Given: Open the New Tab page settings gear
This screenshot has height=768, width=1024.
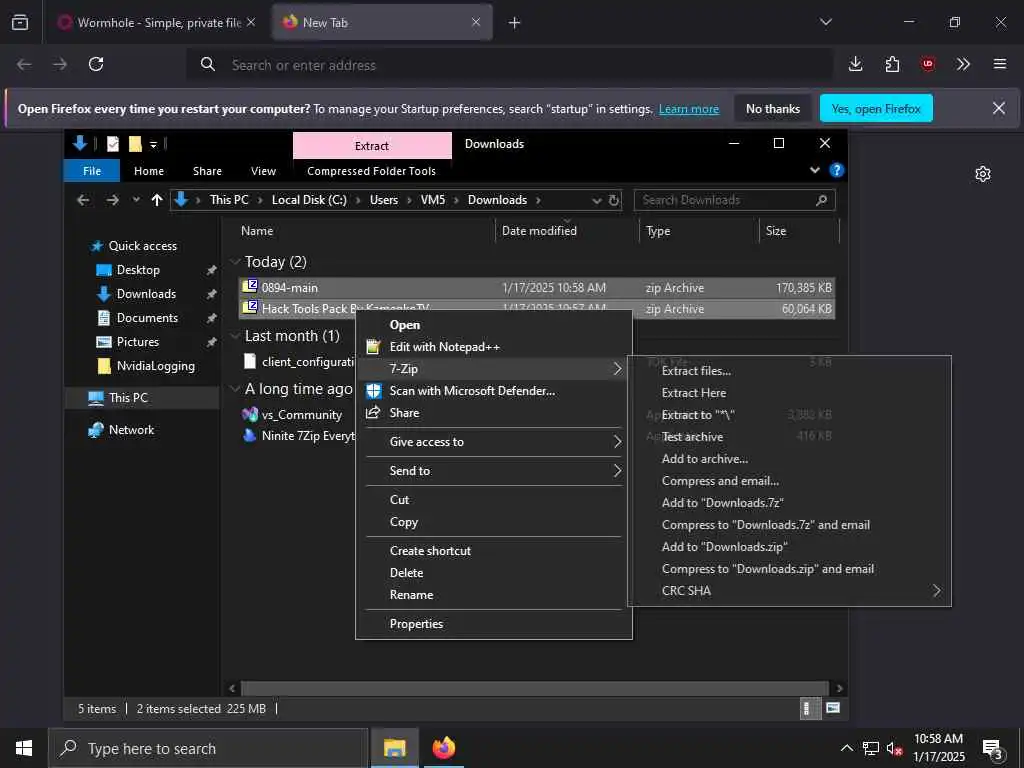Looking at the screenshot, I should pos(983,174).
